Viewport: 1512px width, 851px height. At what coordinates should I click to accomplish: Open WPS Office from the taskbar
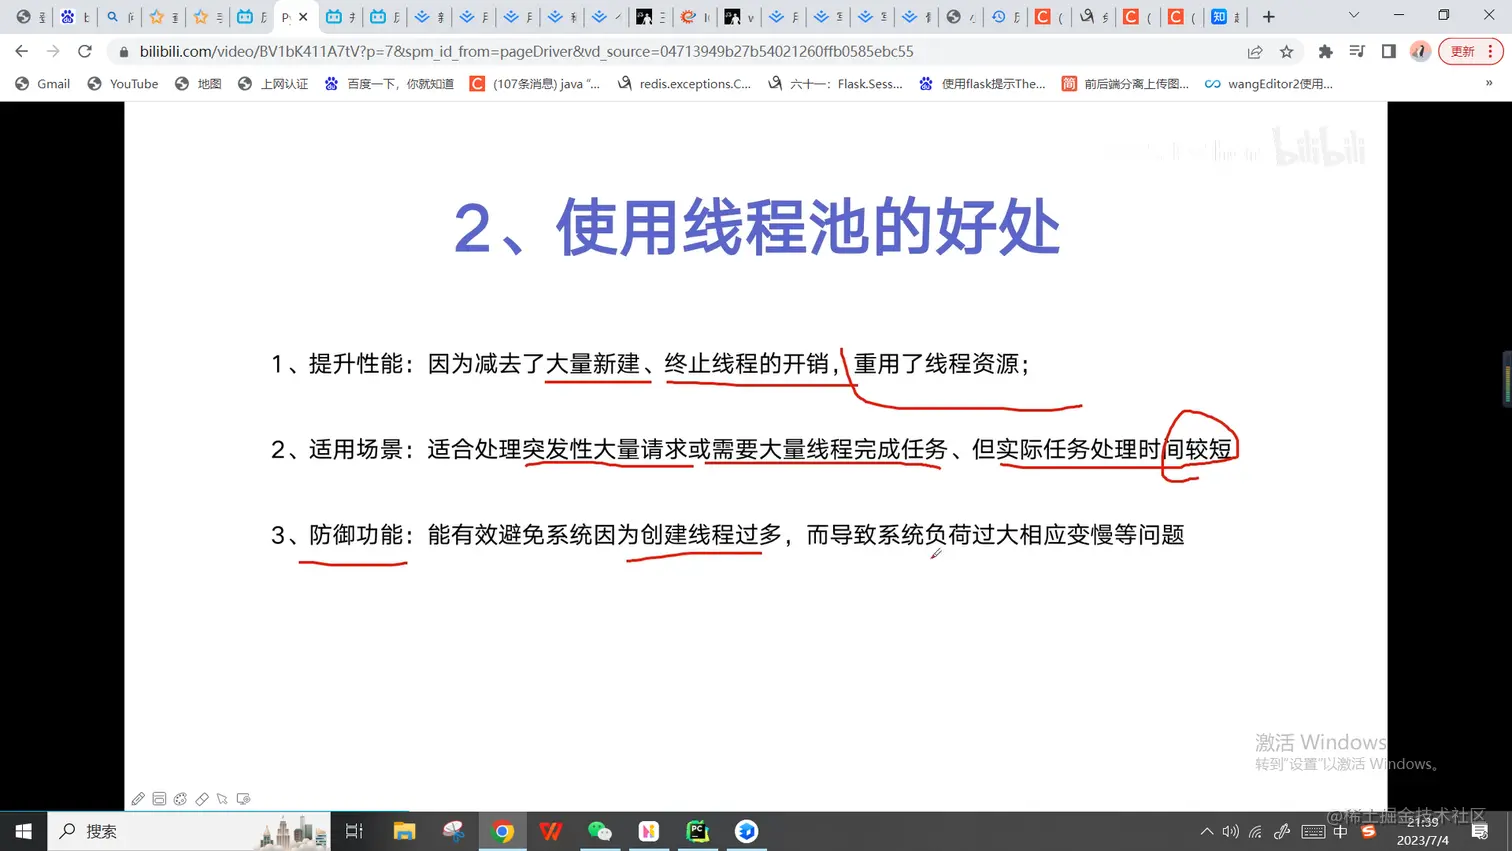(x=551, y=831)
